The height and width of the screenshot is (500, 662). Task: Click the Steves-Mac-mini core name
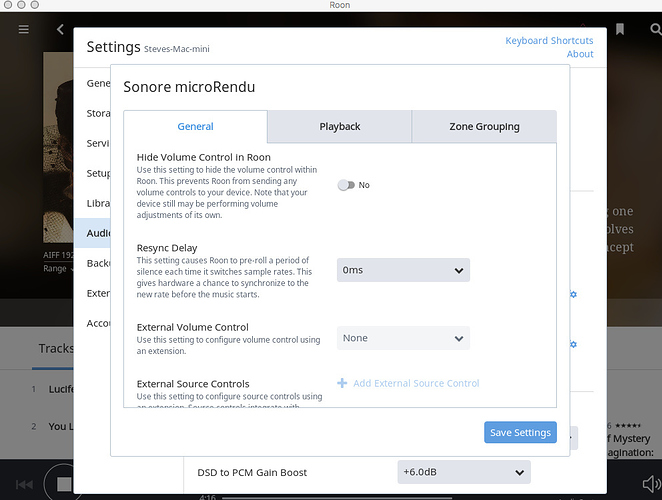[x=176, y=49]
